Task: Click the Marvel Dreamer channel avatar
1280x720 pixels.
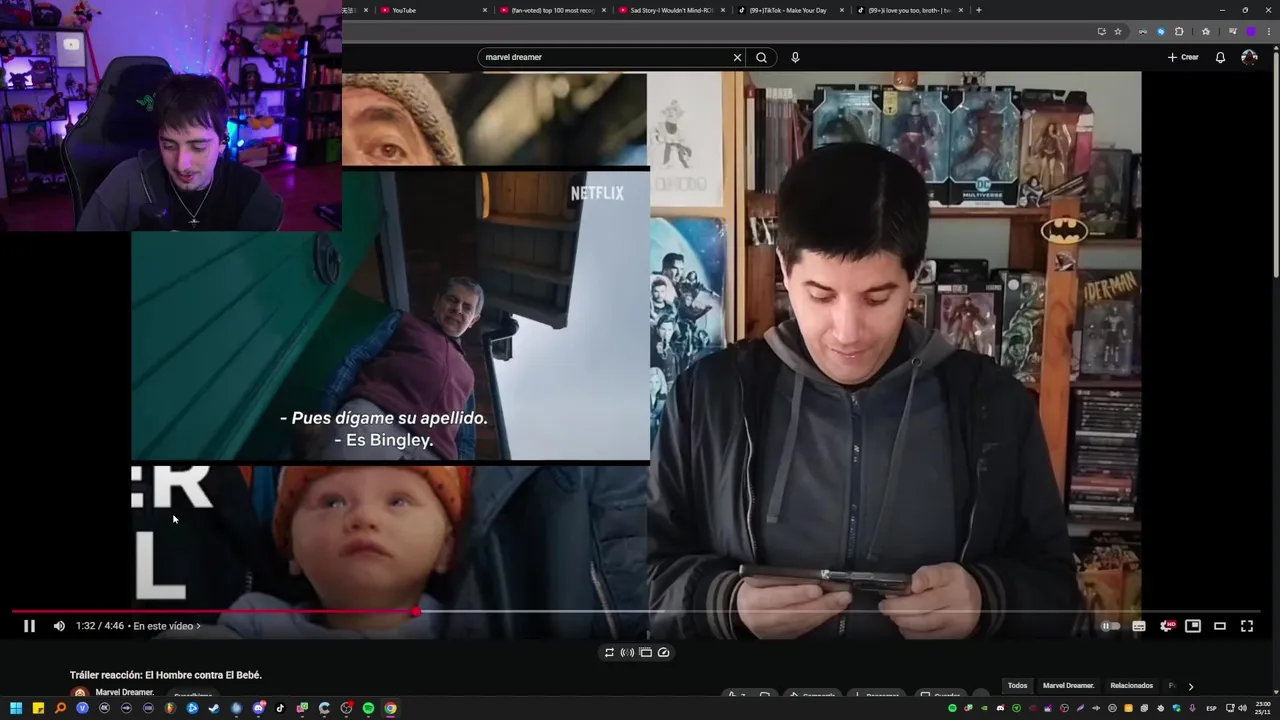Action: tap(80, 693)
